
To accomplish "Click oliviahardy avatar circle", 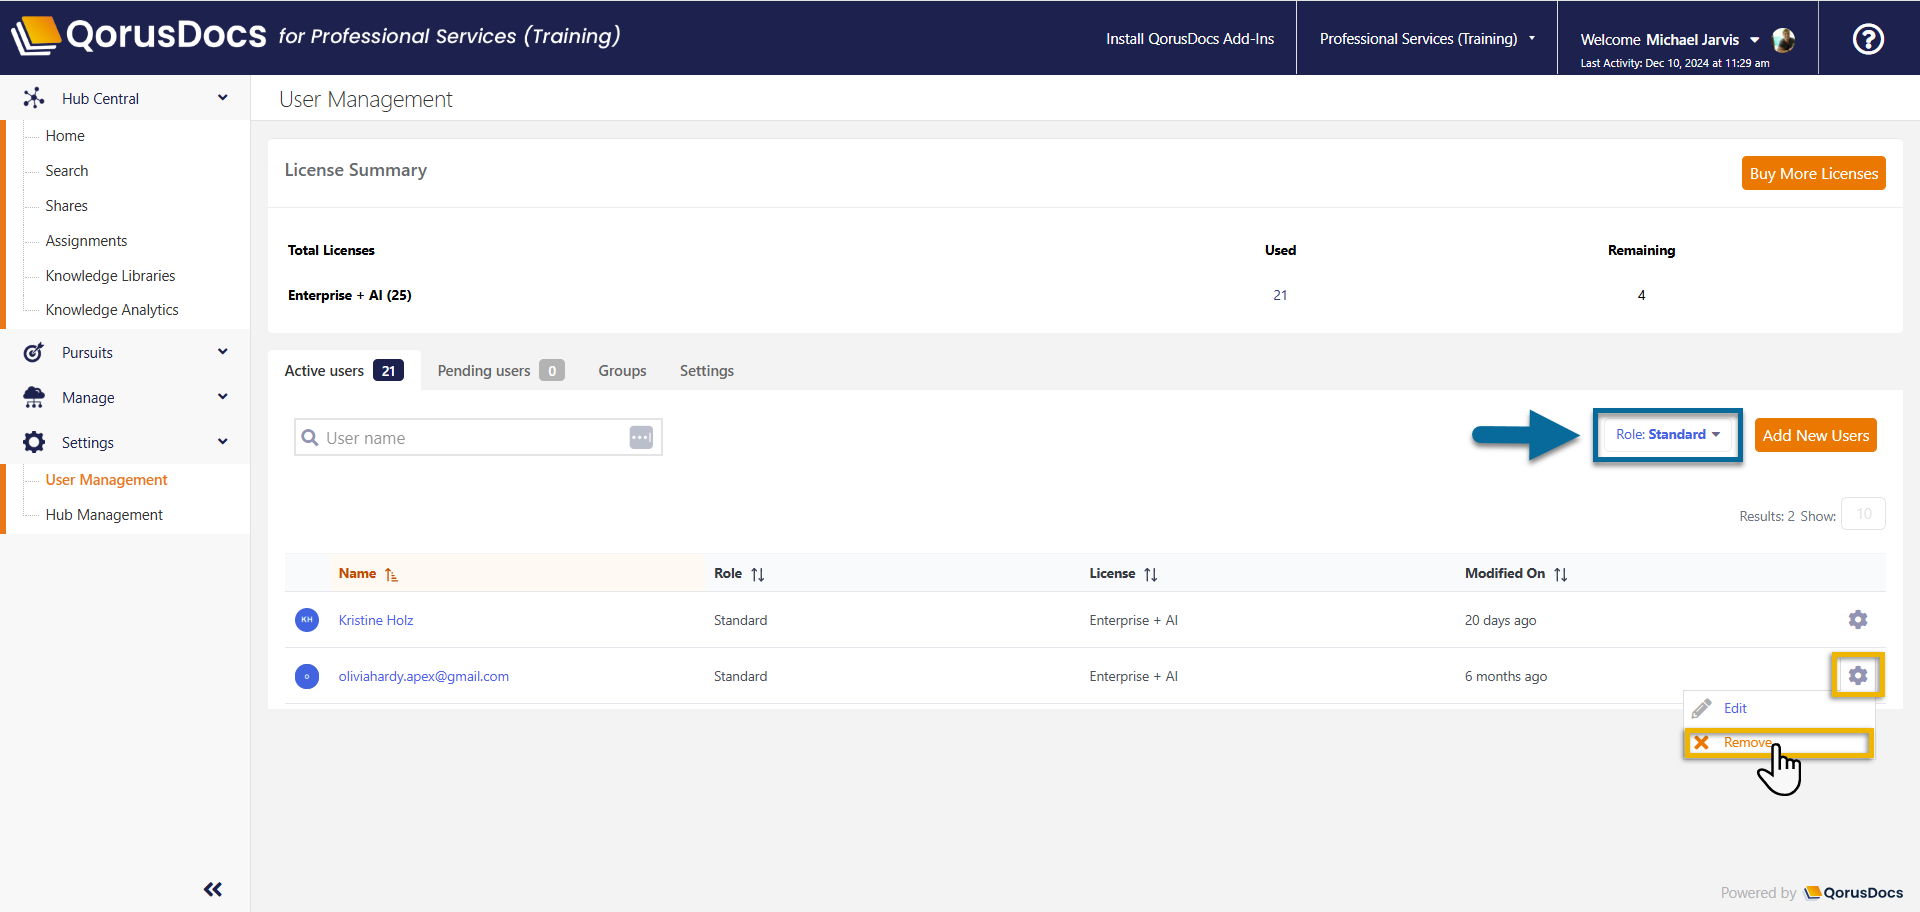I will pos(307,676).
